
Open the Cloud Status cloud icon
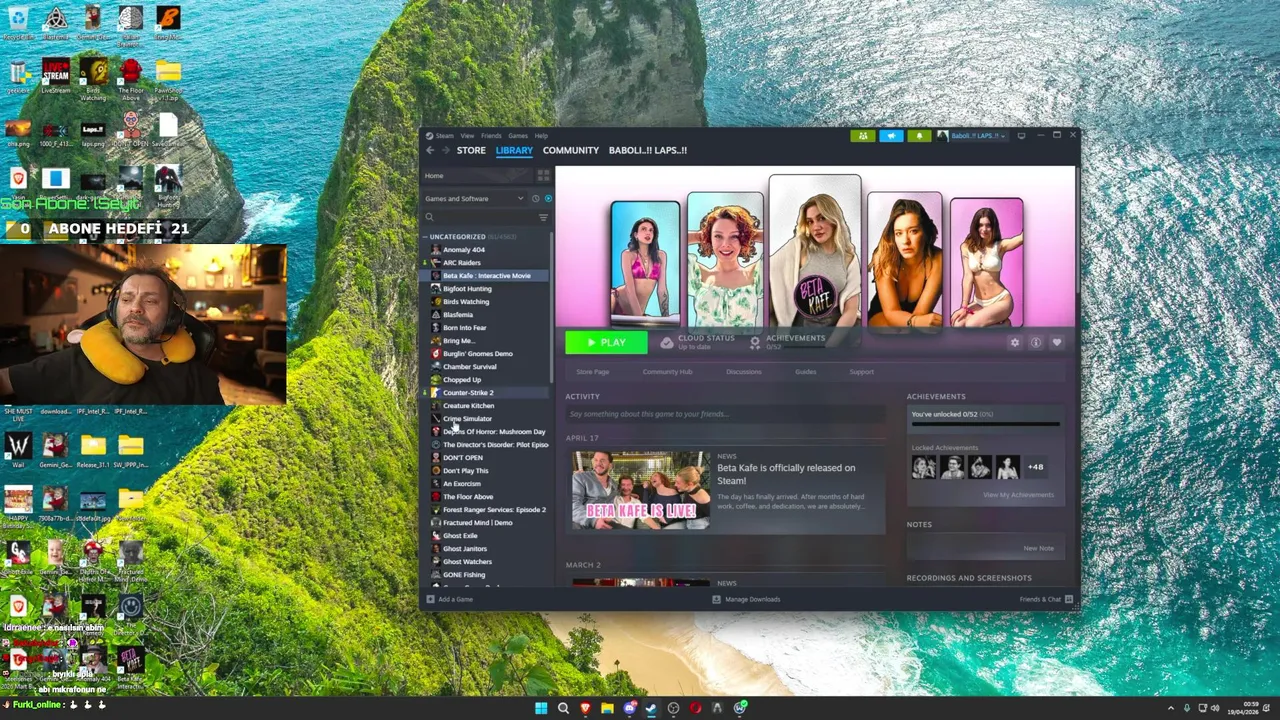tap(666, 342)
